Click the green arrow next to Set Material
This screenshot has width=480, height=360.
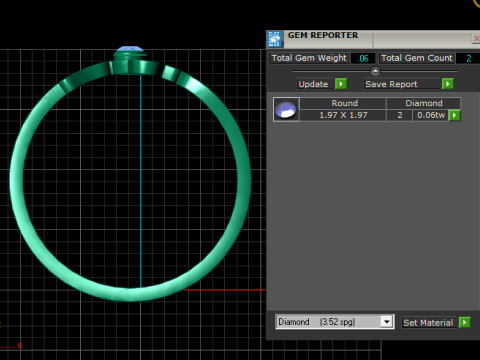464,322
